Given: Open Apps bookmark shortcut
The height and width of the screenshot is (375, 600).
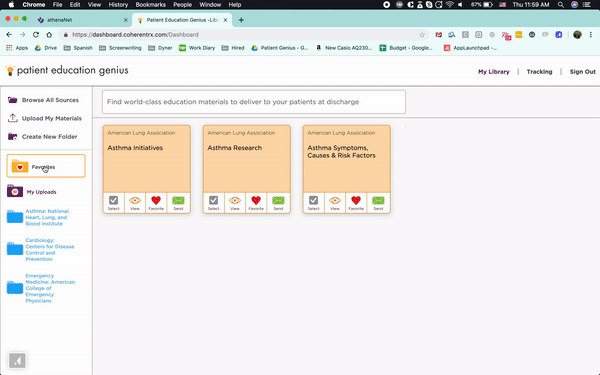Looking at the screenshot, I should (x=17, y=48).
